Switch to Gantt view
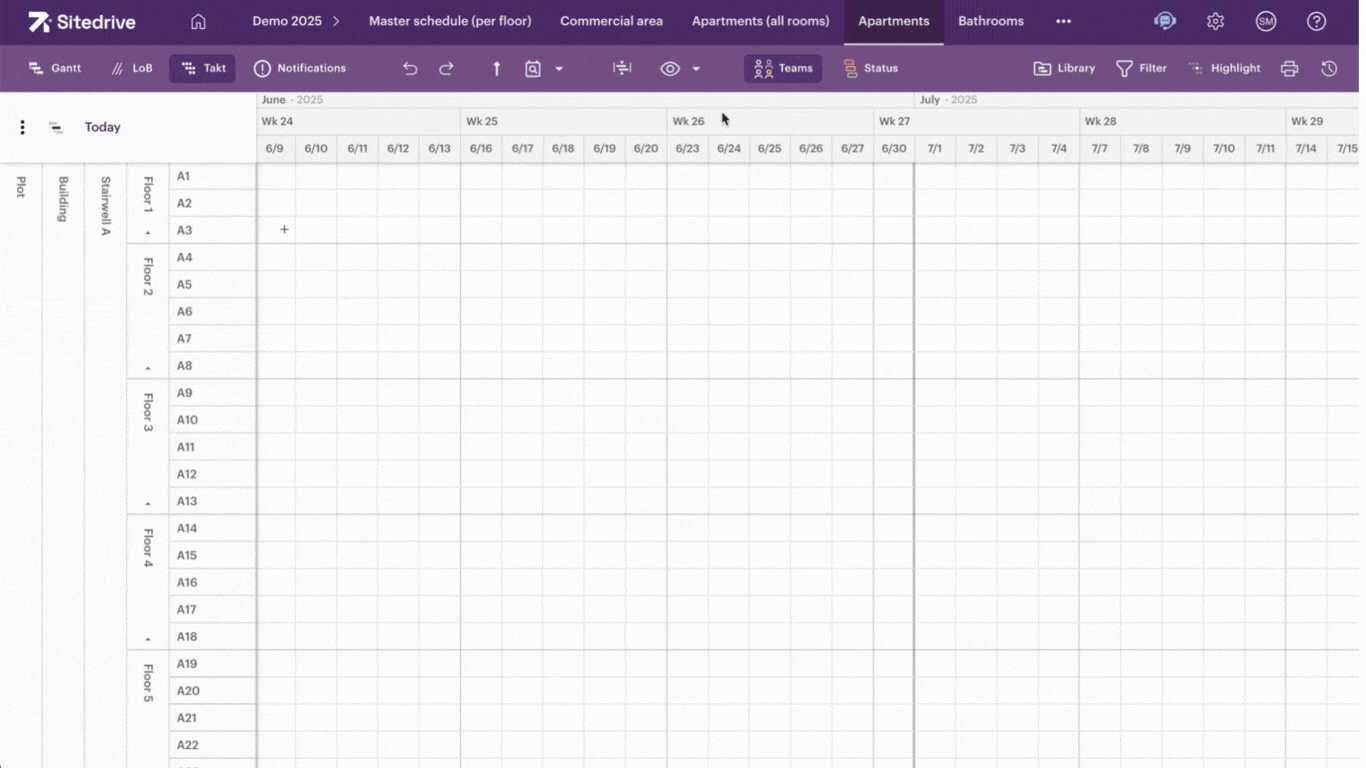 click(x=55, y=68)
